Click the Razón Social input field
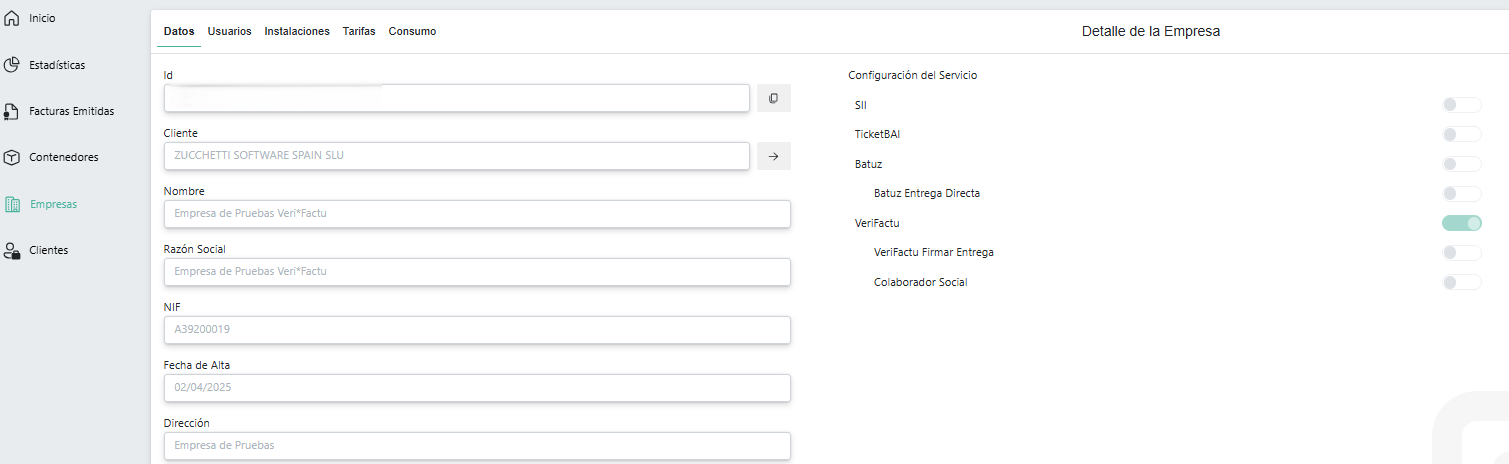The height and width of the screenshot is (464, 1509). click(477, 272)
